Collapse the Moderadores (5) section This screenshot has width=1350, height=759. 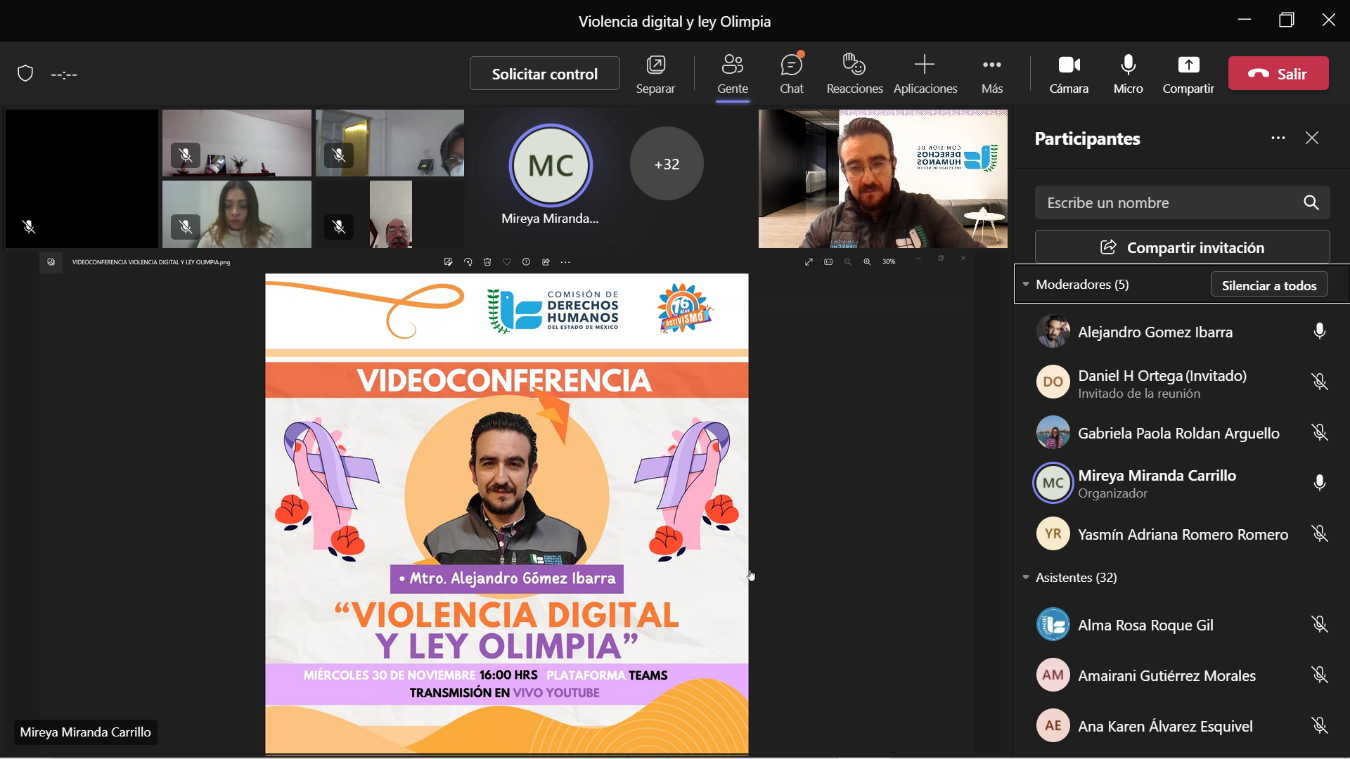click(x=1026, y=285)
